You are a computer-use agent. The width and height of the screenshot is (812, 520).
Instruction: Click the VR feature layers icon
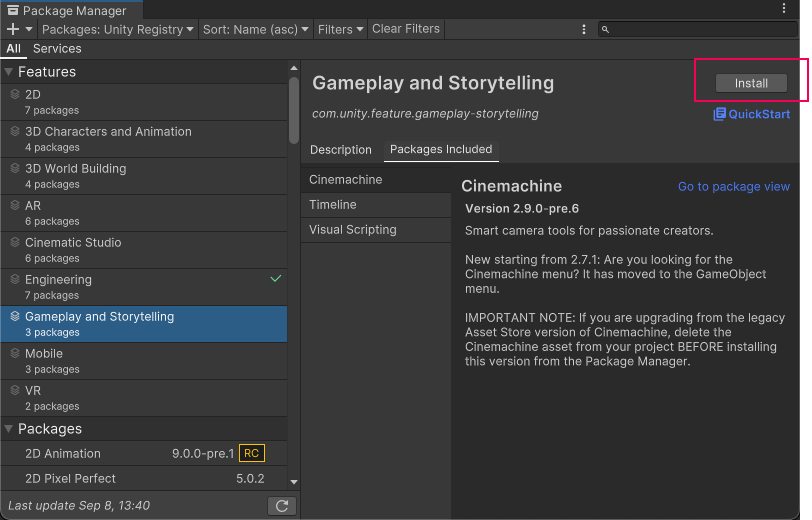15,390
